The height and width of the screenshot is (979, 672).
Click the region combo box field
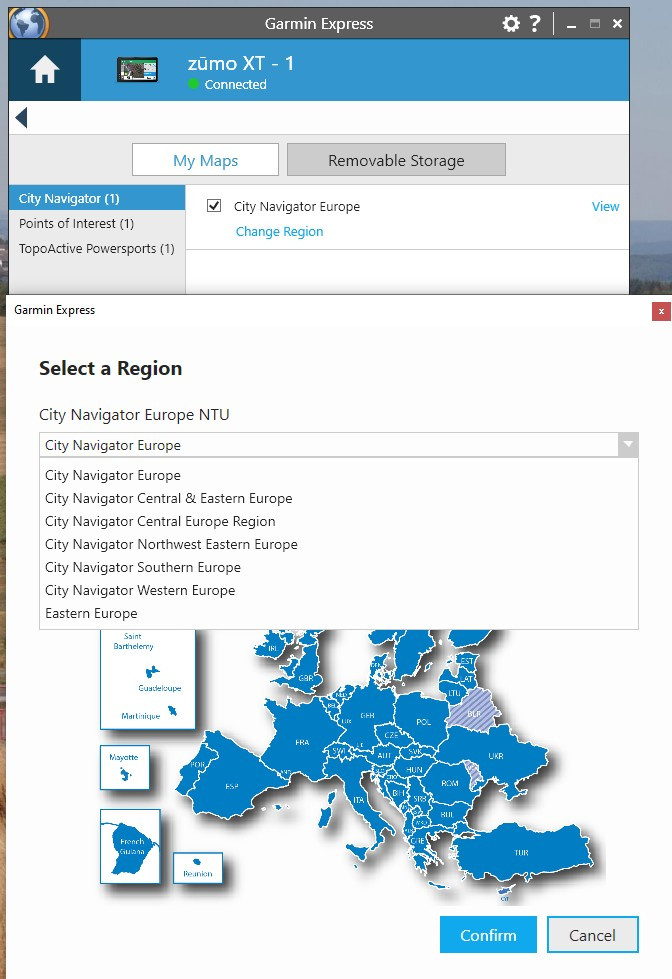338,445
